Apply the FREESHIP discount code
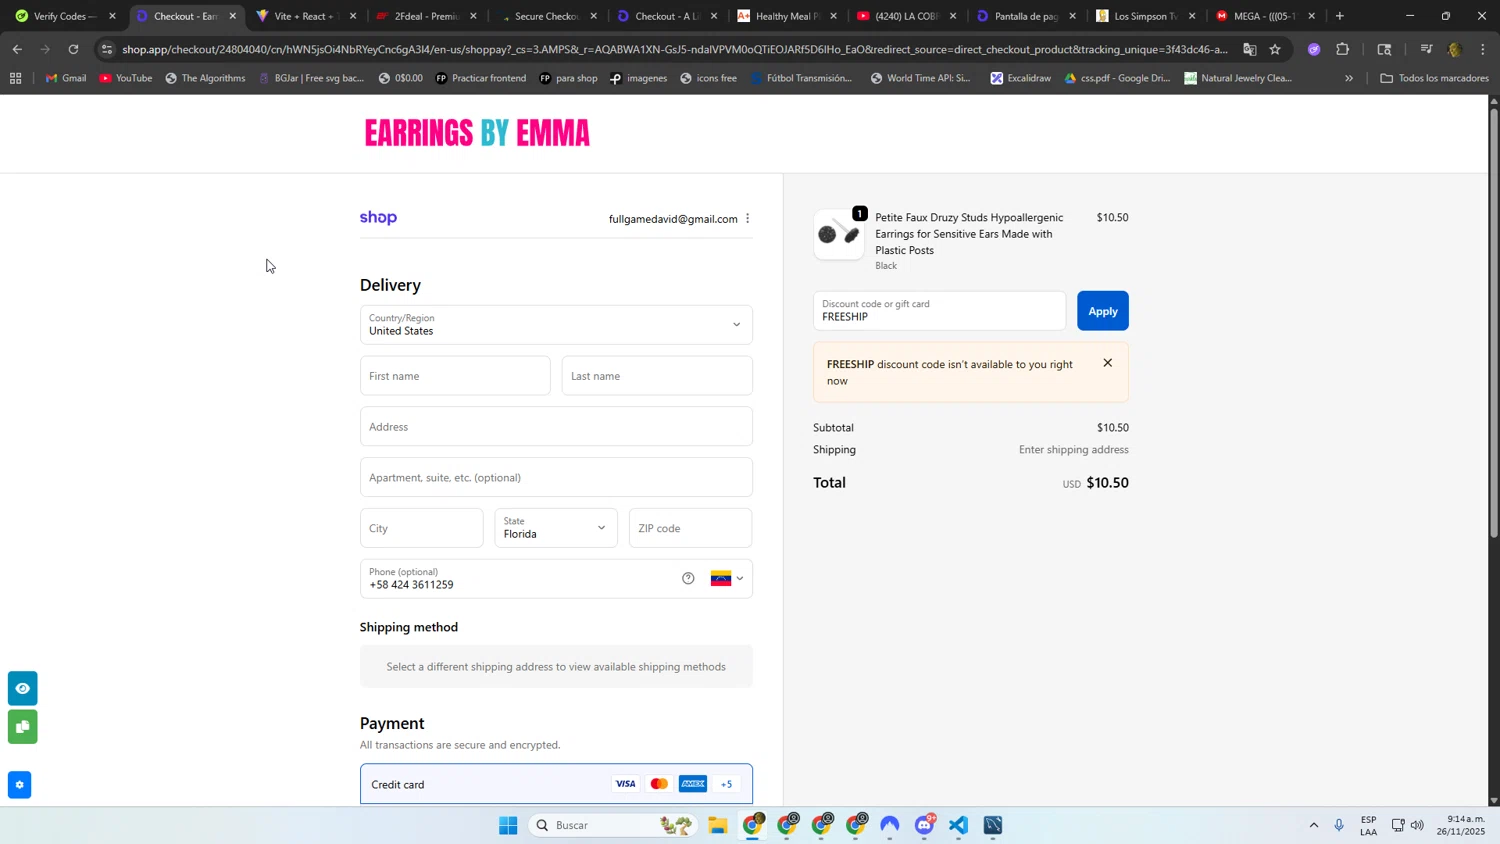 [x=1102, y=311]
